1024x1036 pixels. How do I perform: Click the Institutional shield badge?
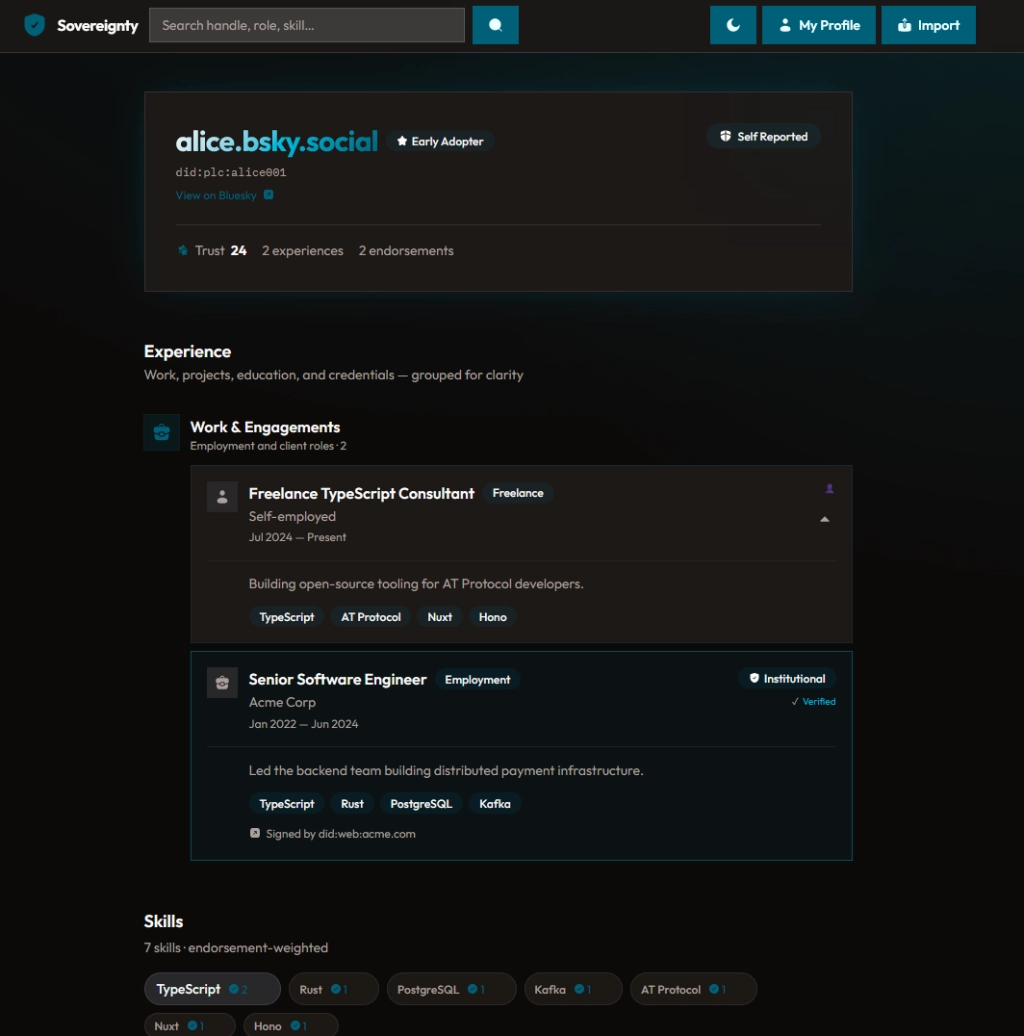pos(787,679)
